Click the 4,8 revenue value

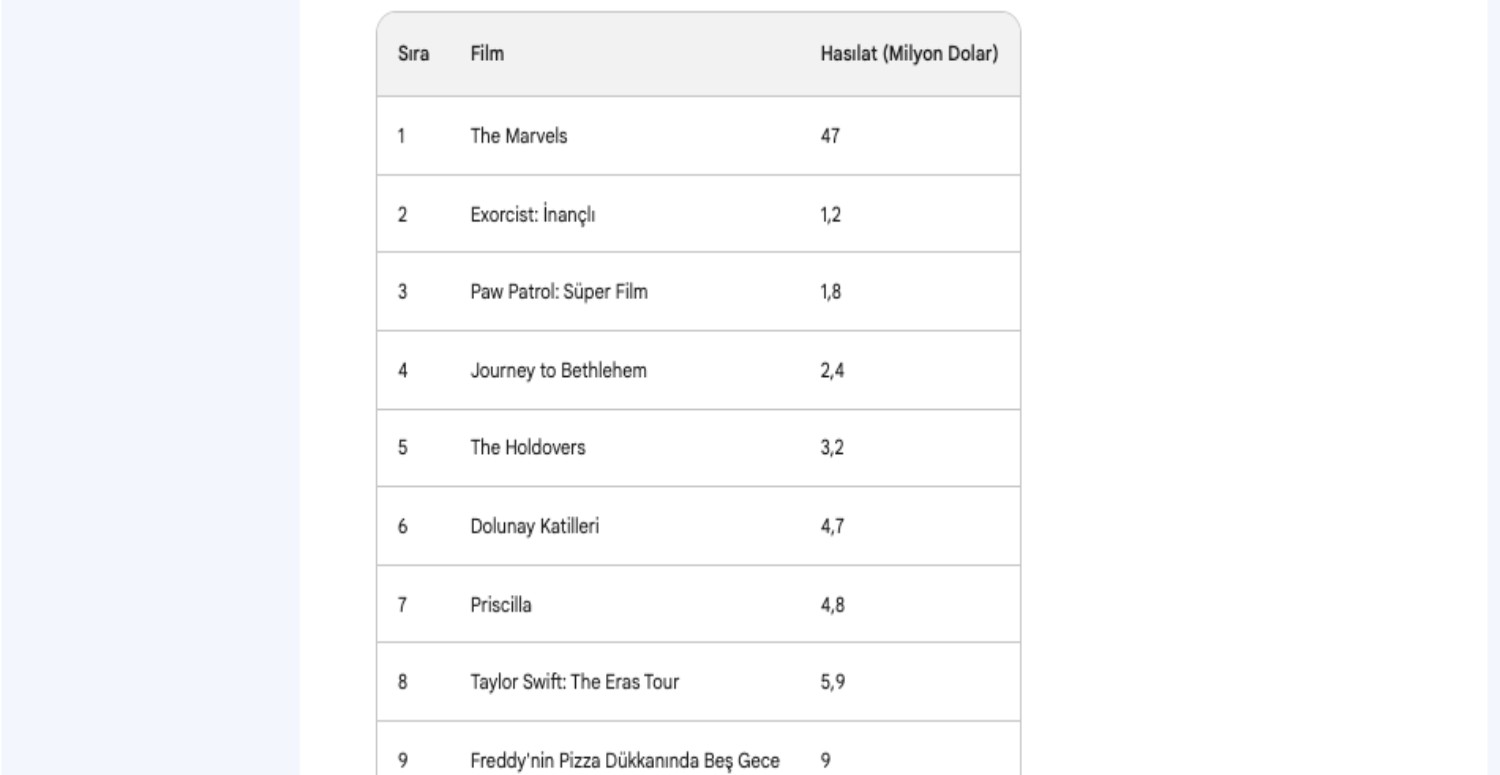829,604
